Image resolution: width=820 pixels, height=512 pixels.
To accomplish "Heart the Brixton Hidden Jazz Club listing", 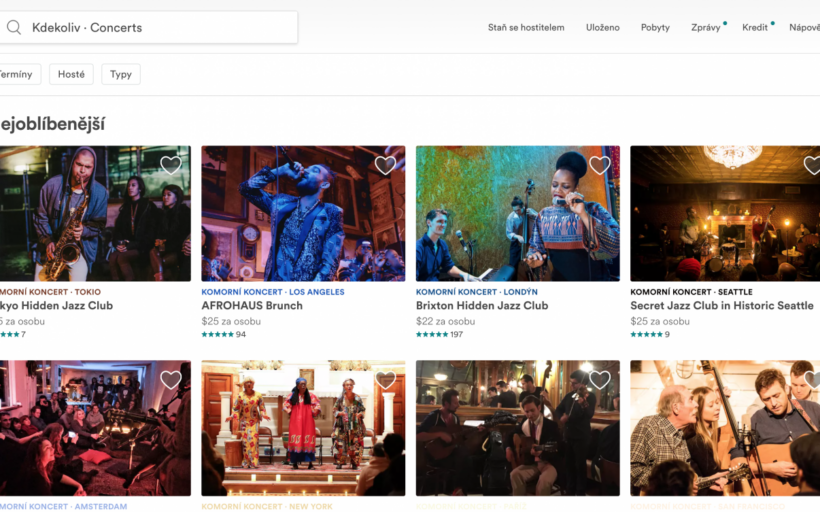I will point(599,165).
